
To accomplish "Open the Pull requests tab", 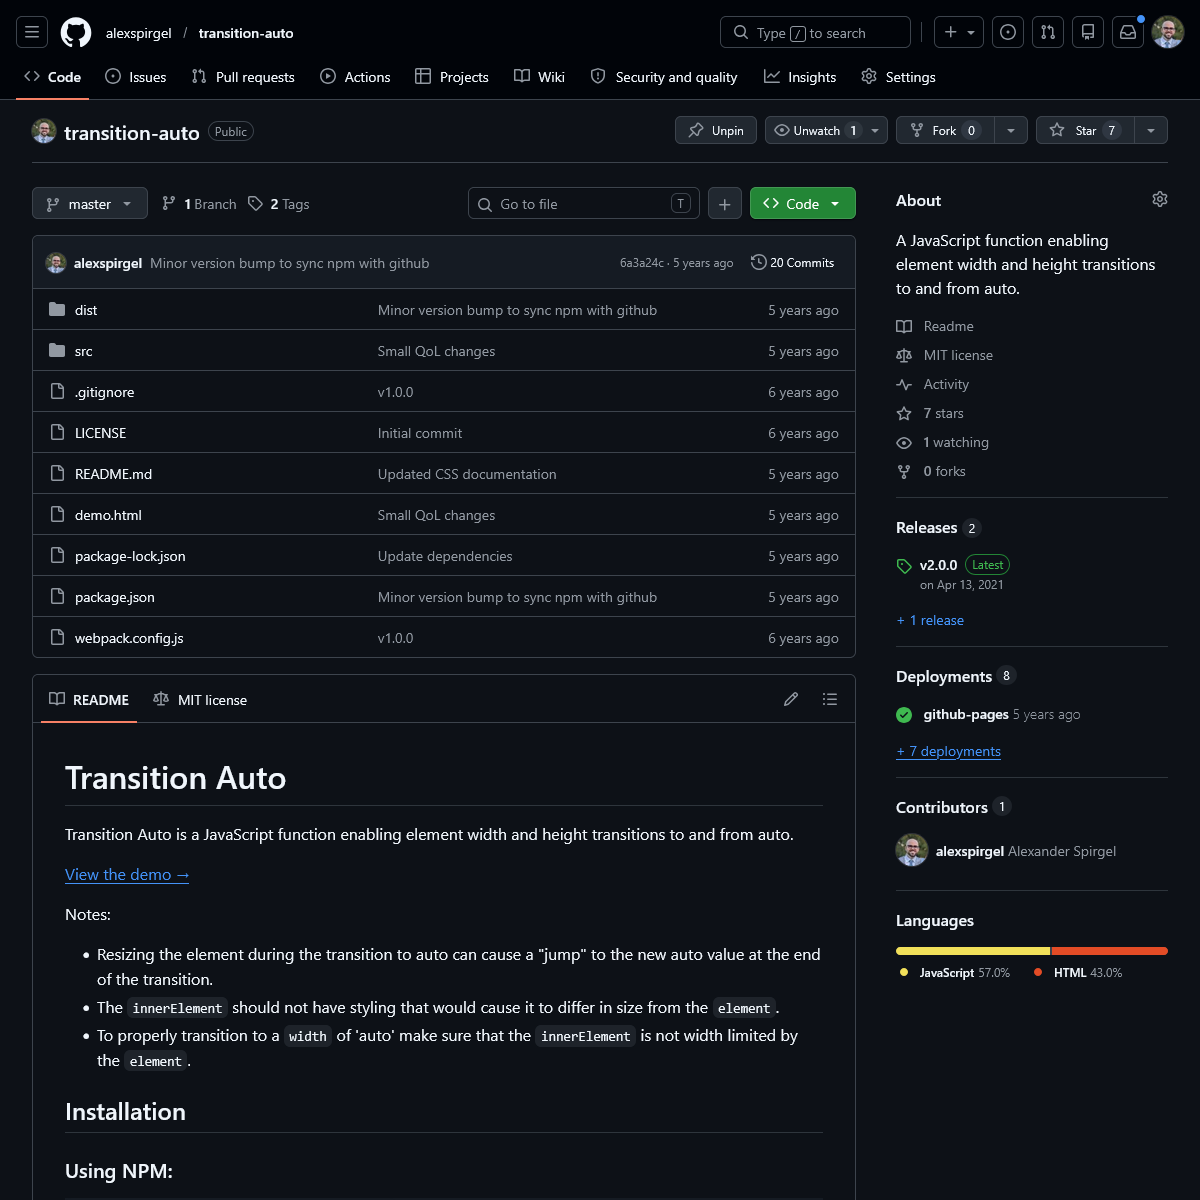I will pyautogui.click(x=243, y=77).
